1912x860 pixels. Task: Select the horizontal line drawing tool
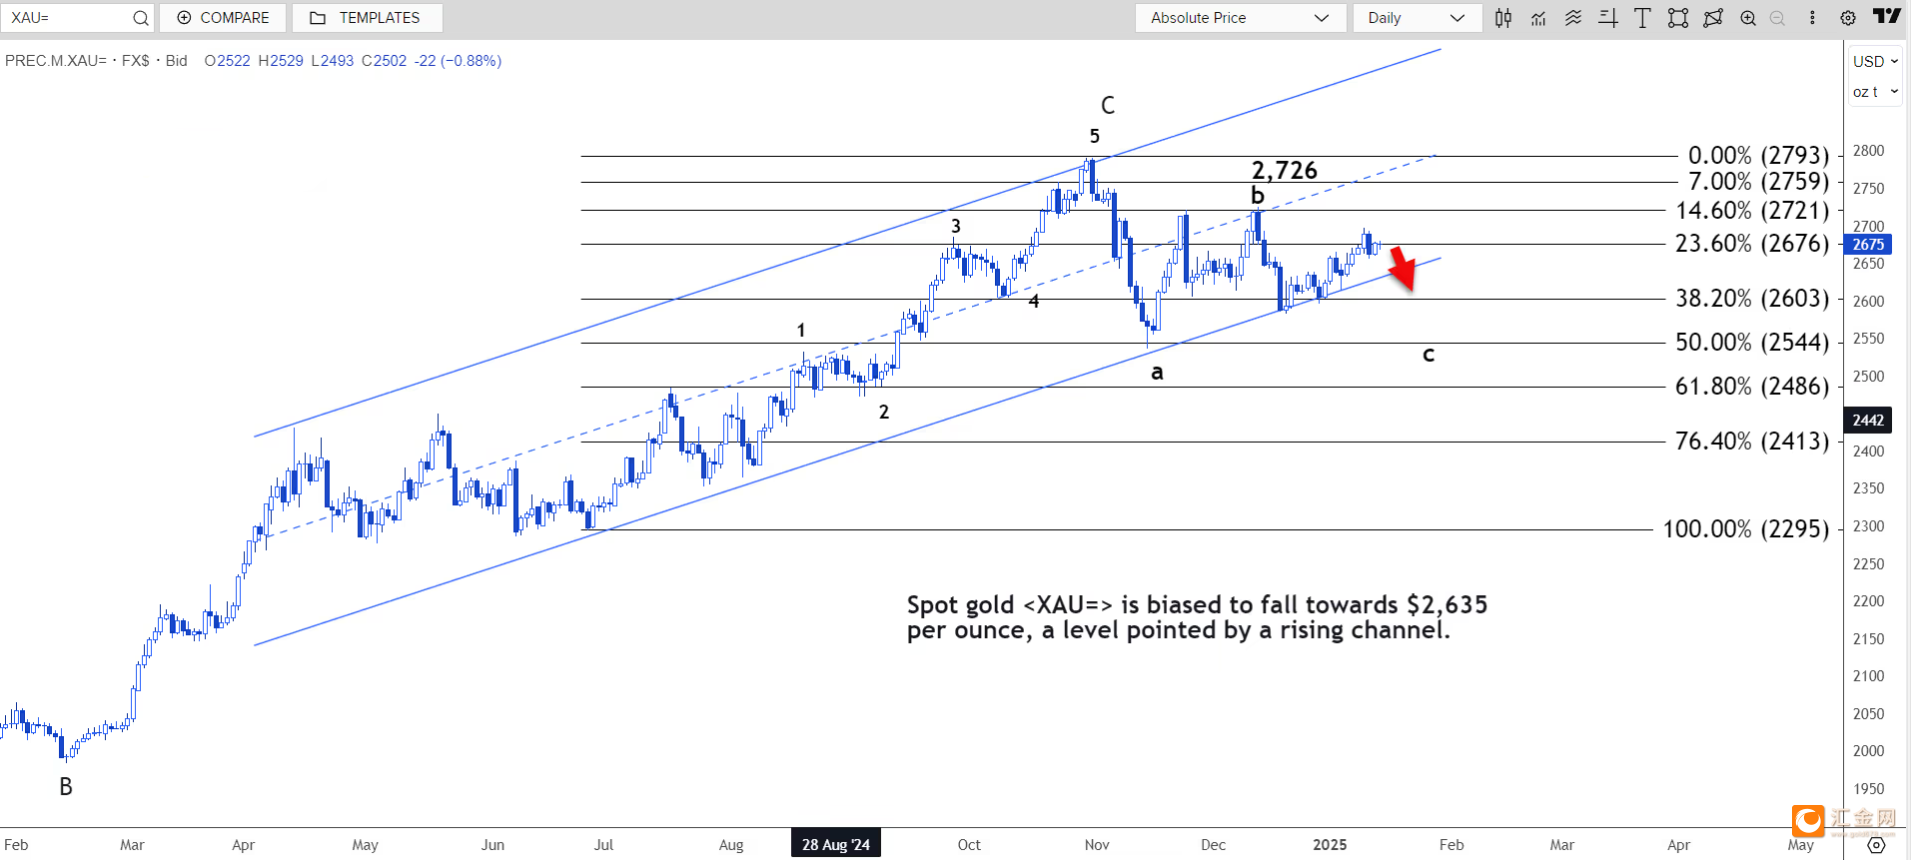(1608, 18)
